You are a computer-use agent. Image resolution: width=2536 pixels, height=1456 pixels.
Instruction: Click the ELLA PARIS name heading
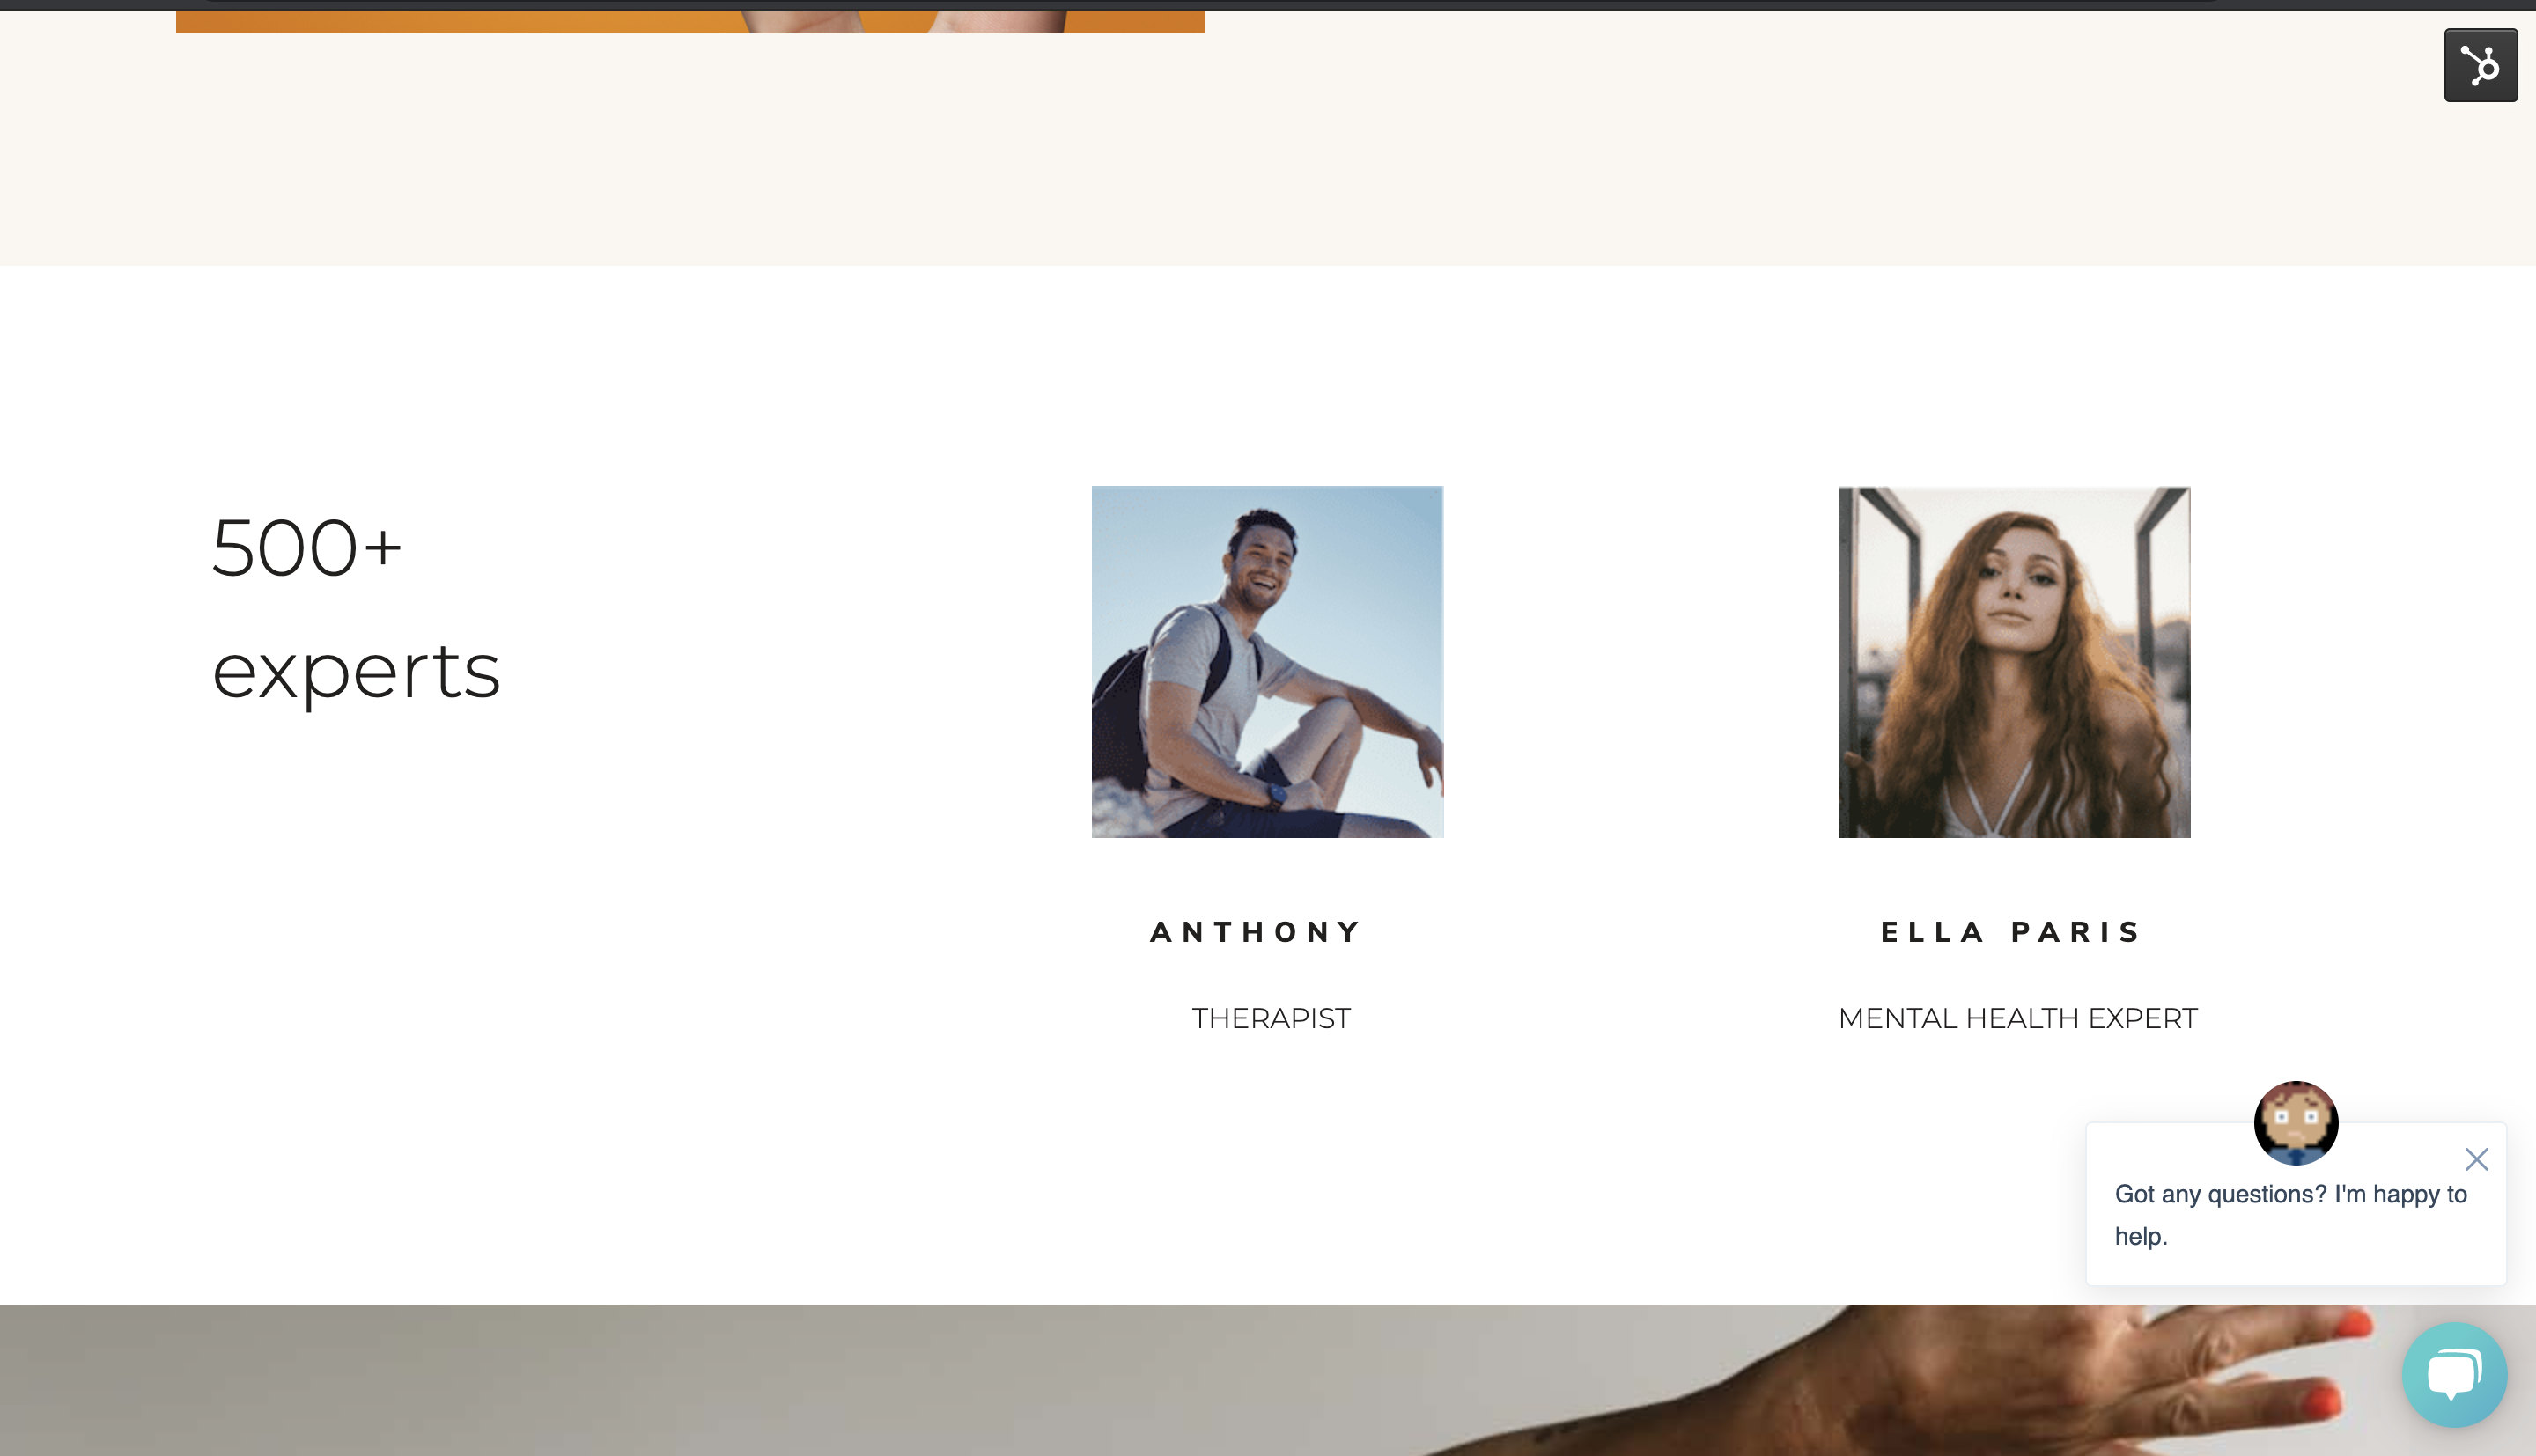(2010, 932)
